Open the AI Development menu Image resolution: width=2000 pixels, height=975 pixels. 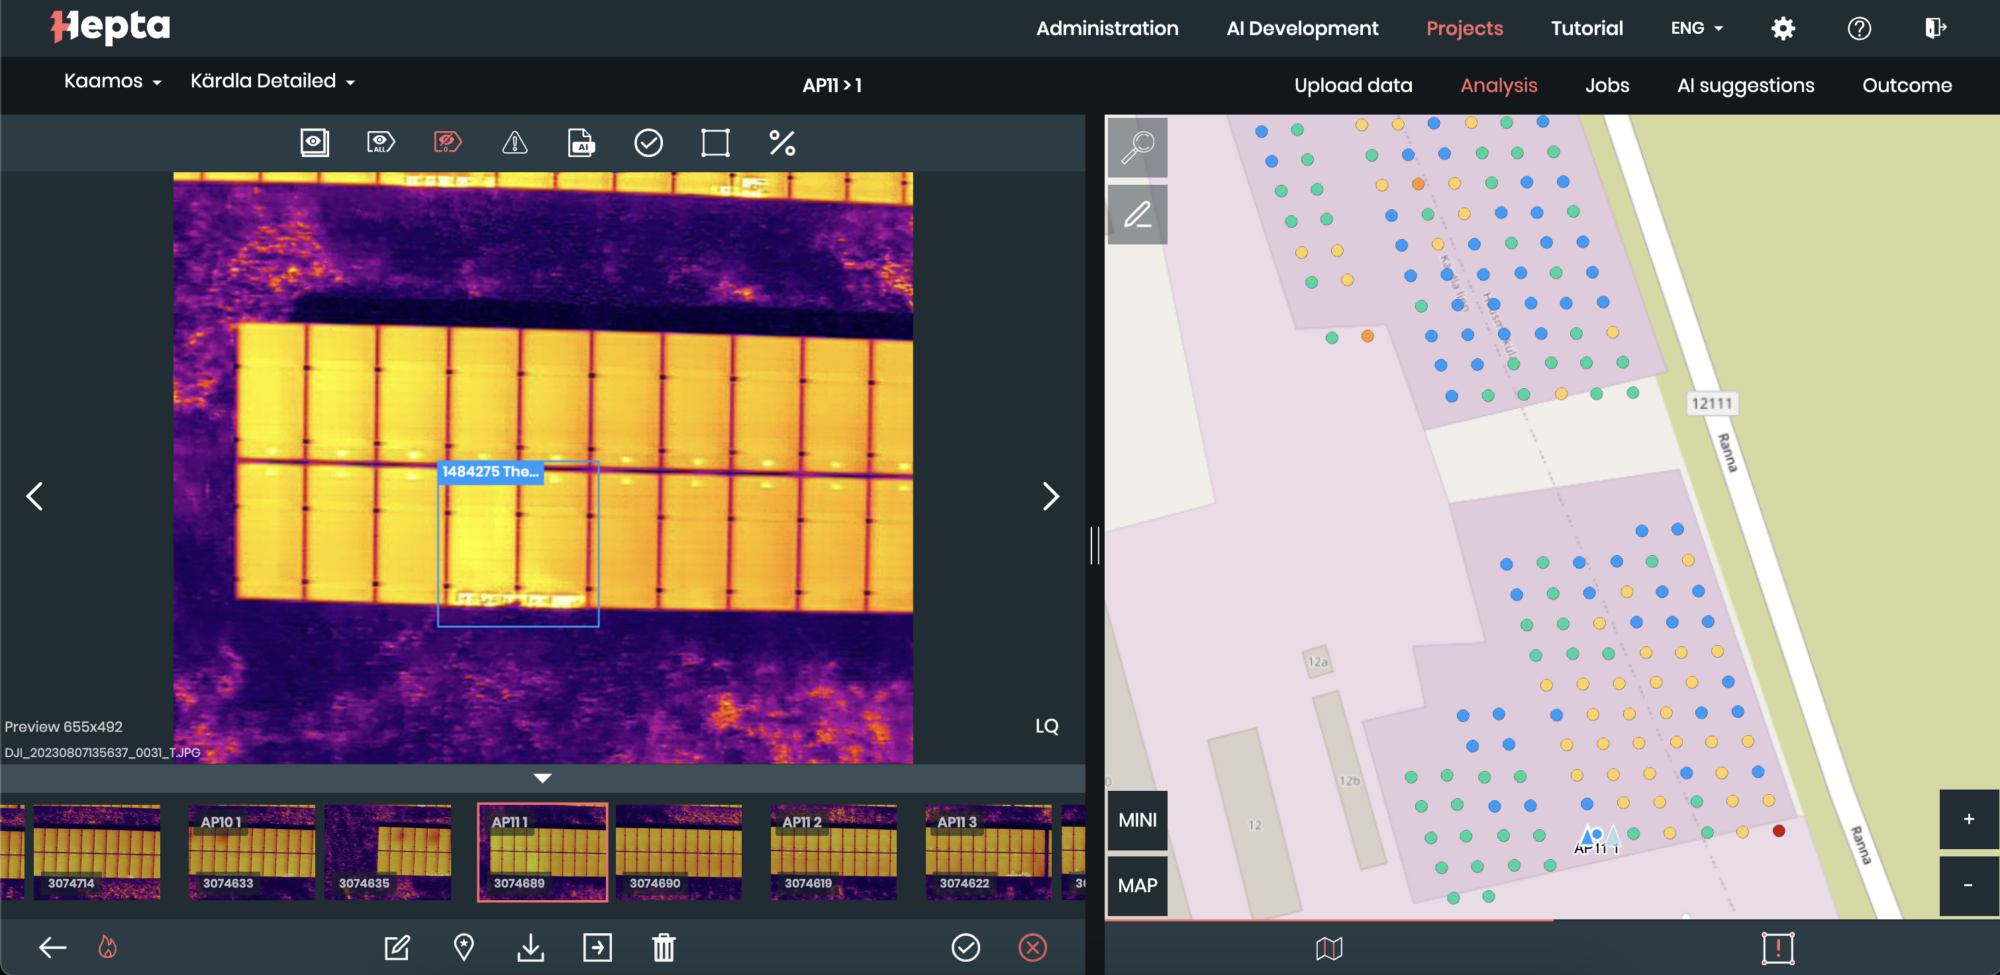point(1302,28)
